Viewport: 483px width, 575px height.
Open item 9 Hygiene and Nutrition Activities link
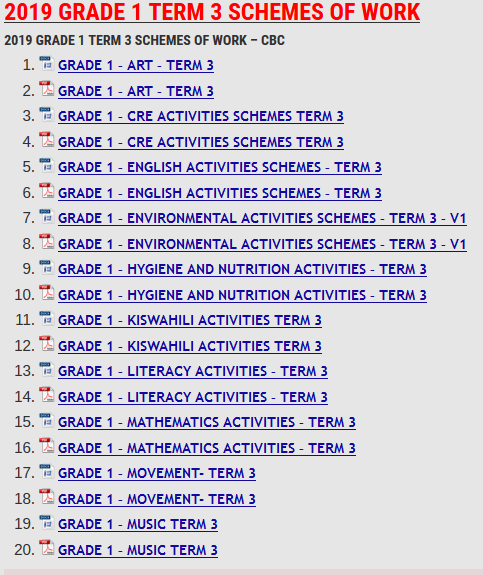pyautogui.click(x=242, y=269)
